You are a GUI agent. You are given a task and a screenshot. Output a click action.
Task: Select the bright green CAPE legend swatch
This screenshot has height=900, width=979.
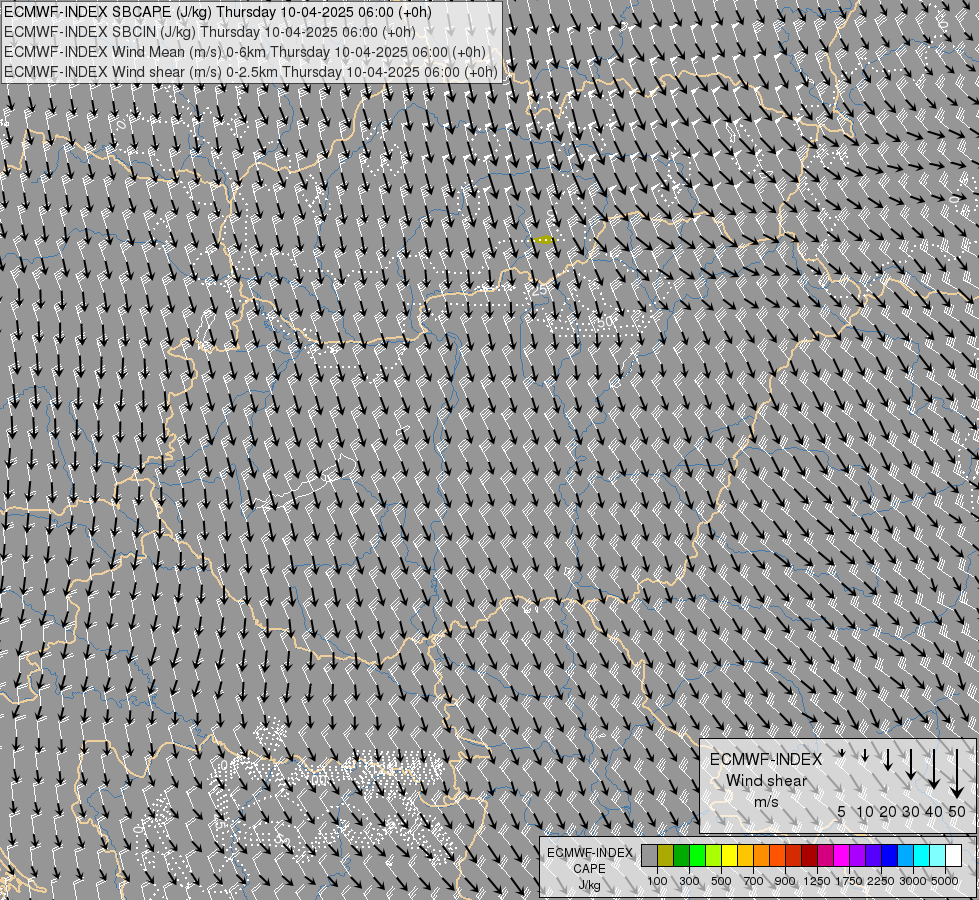(697, 856)
